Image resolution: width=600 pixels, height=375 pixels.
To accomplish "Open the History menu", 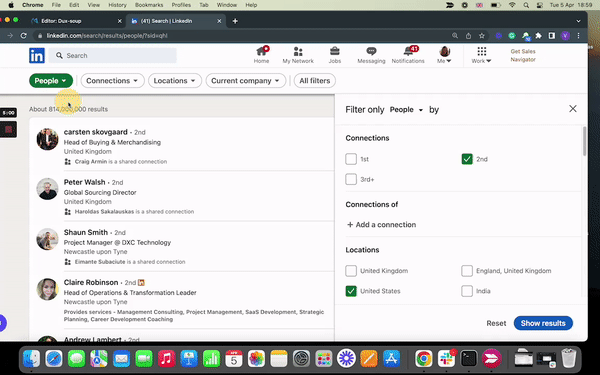I will pos(117,5).
